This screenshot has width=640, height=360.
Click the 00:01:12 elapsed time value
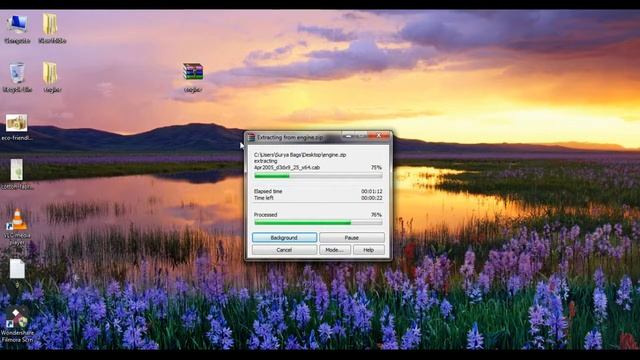(371, 191)
